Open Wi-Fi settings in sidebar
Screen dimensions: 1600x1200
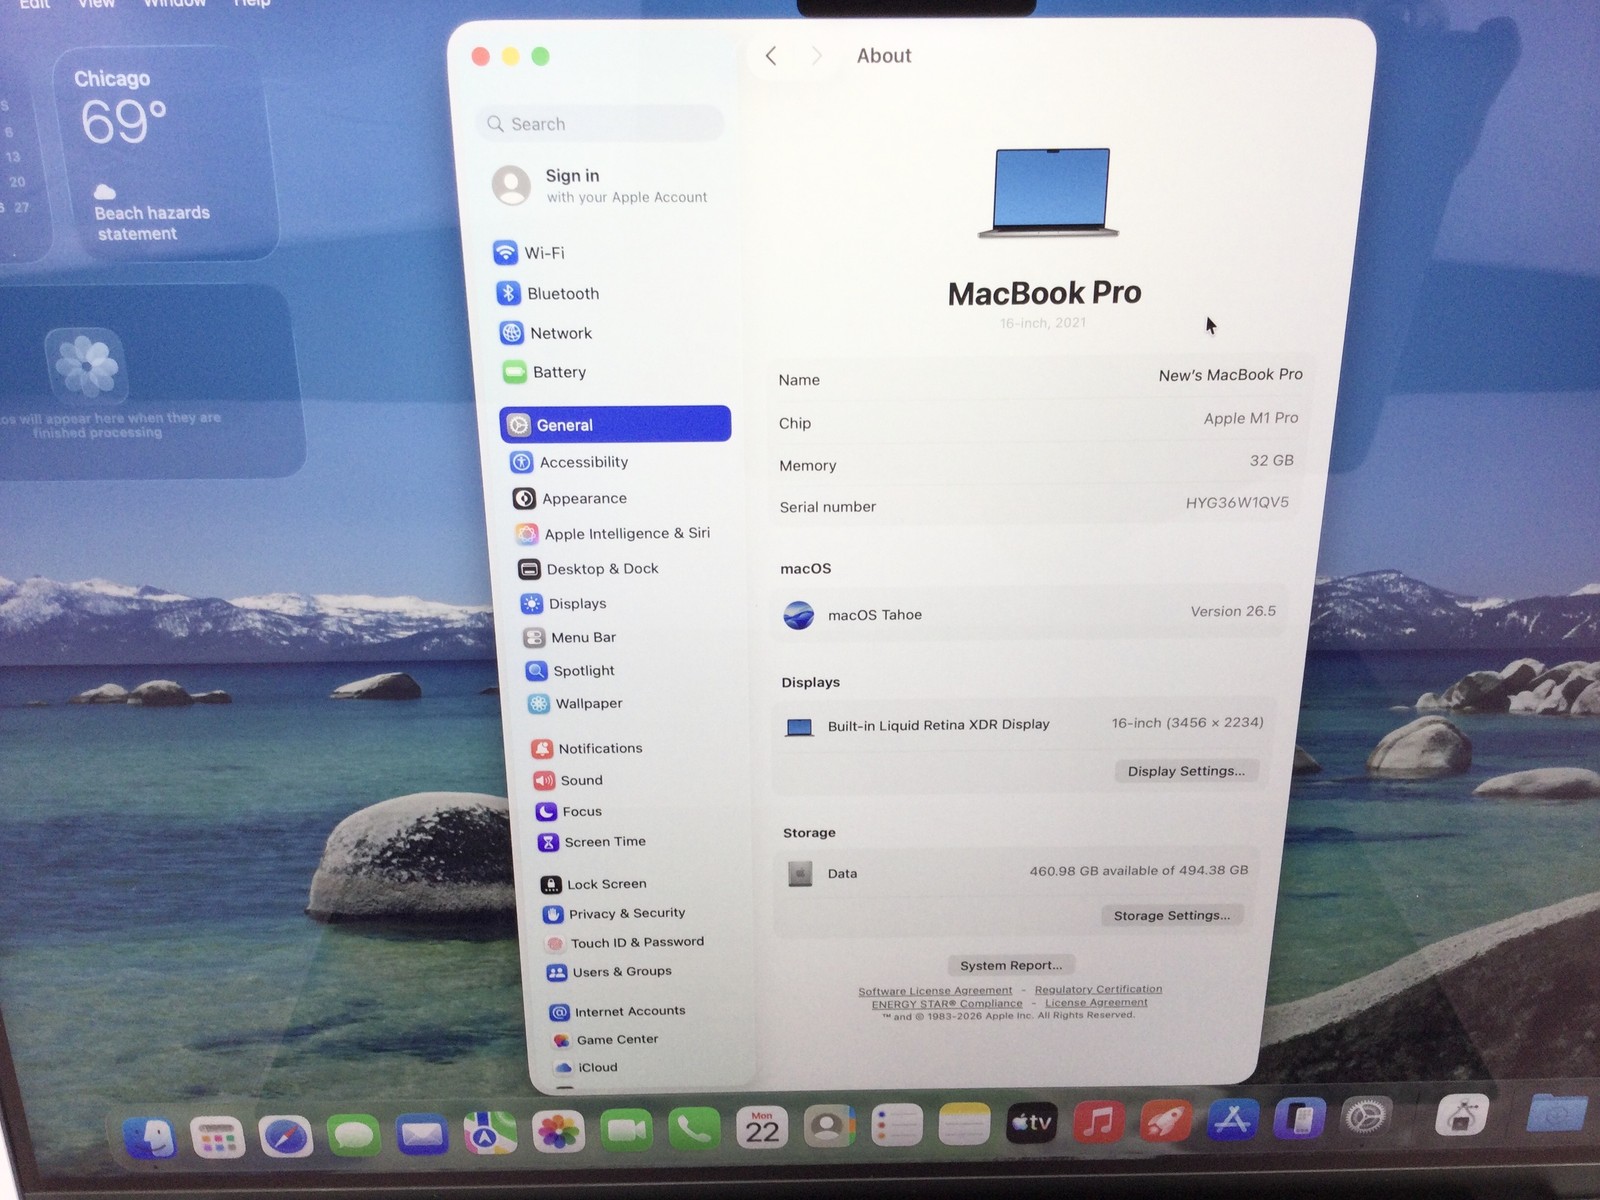tap(530, 253)
